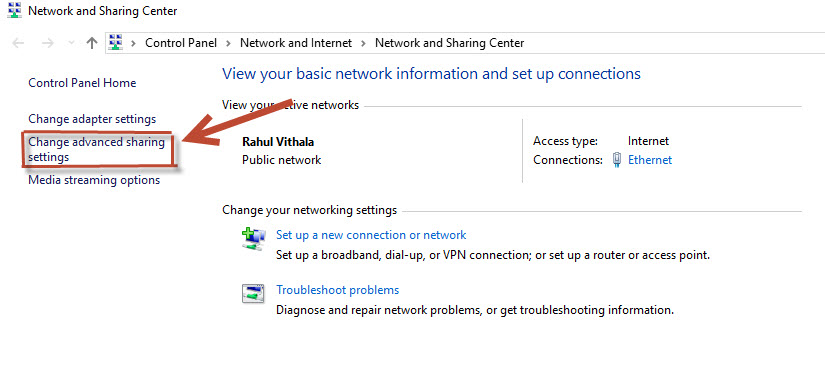
Task: Click Set up a new connection or network
Action: click(x=371, y=235)
